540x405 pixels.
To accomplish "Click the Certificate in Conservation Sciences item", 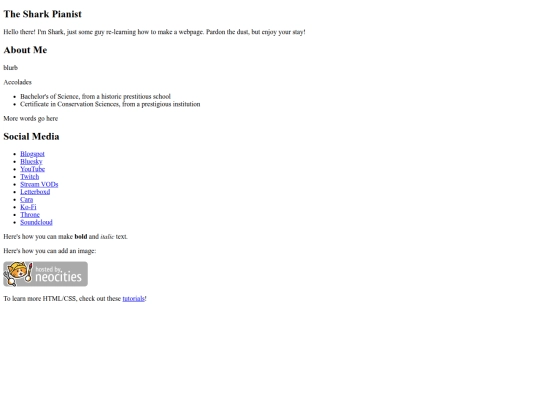I will pos(110,104).
